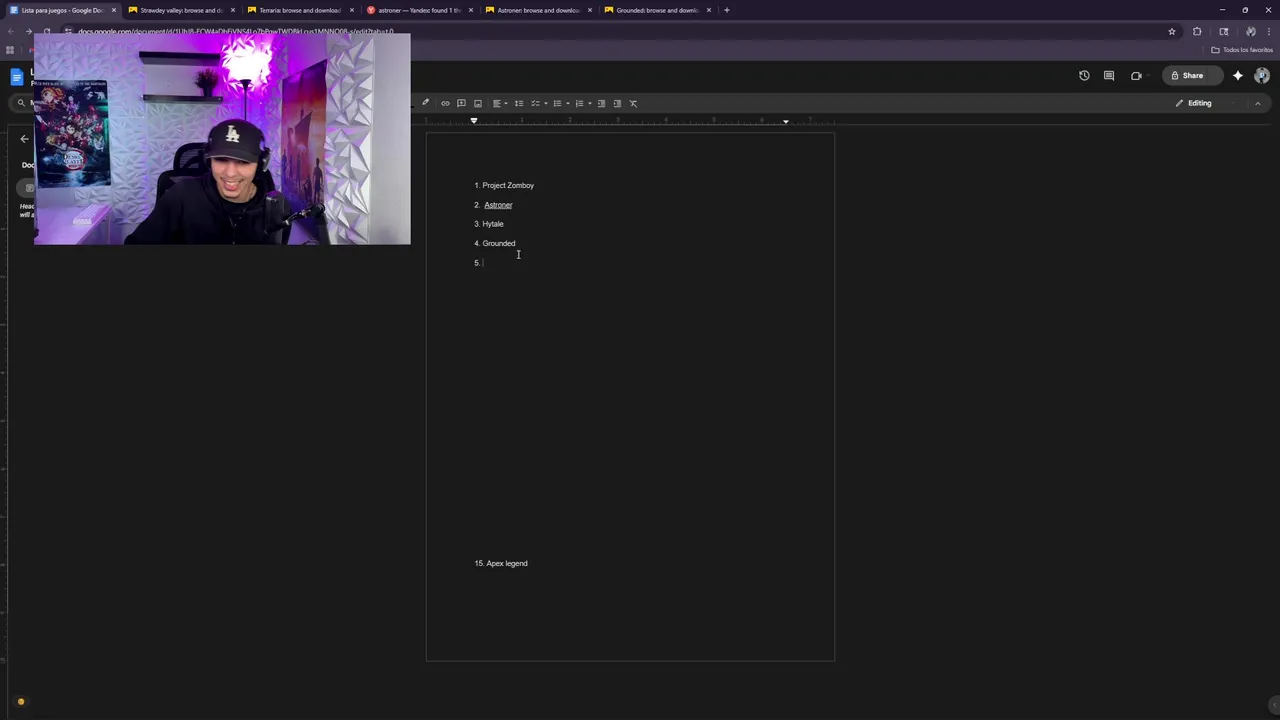1280x720 pixels.
Task: Open the Gemini sparkle assistant
Action: 1238,75
